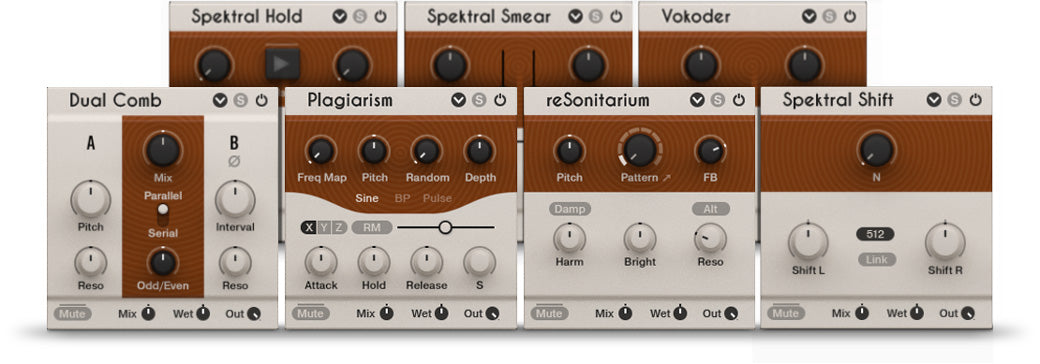Toggle the Spektral Smear power icon
This screenshot has height=364, width=1040.
pyautogui.click(x=617, y=17)
